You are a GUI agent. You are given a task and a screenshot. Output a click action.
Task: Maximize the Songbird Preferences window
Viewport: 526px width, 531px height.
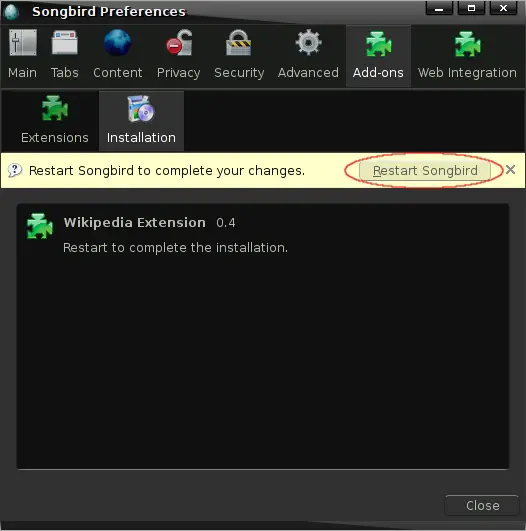471,8
